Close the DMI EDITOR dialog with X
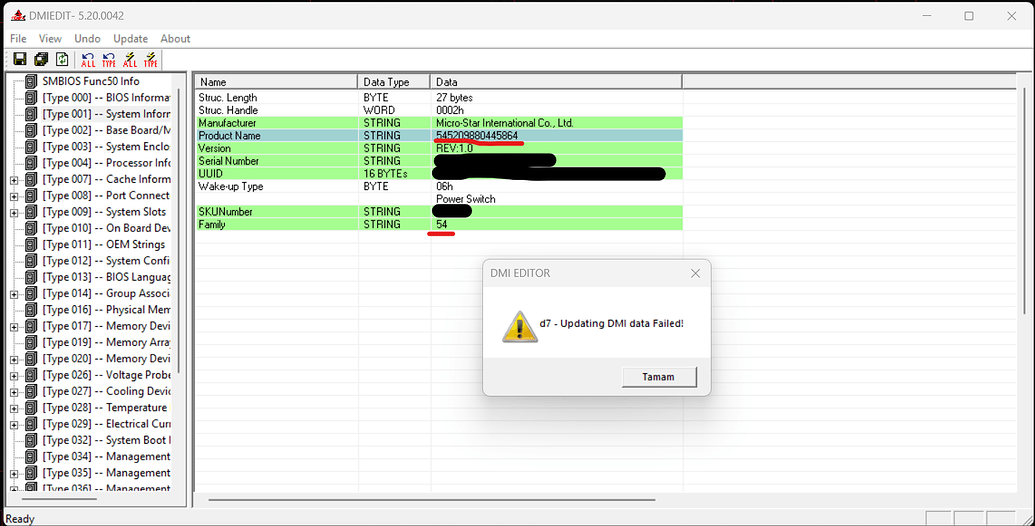The image size is (1035, 526). pos(695,273)
